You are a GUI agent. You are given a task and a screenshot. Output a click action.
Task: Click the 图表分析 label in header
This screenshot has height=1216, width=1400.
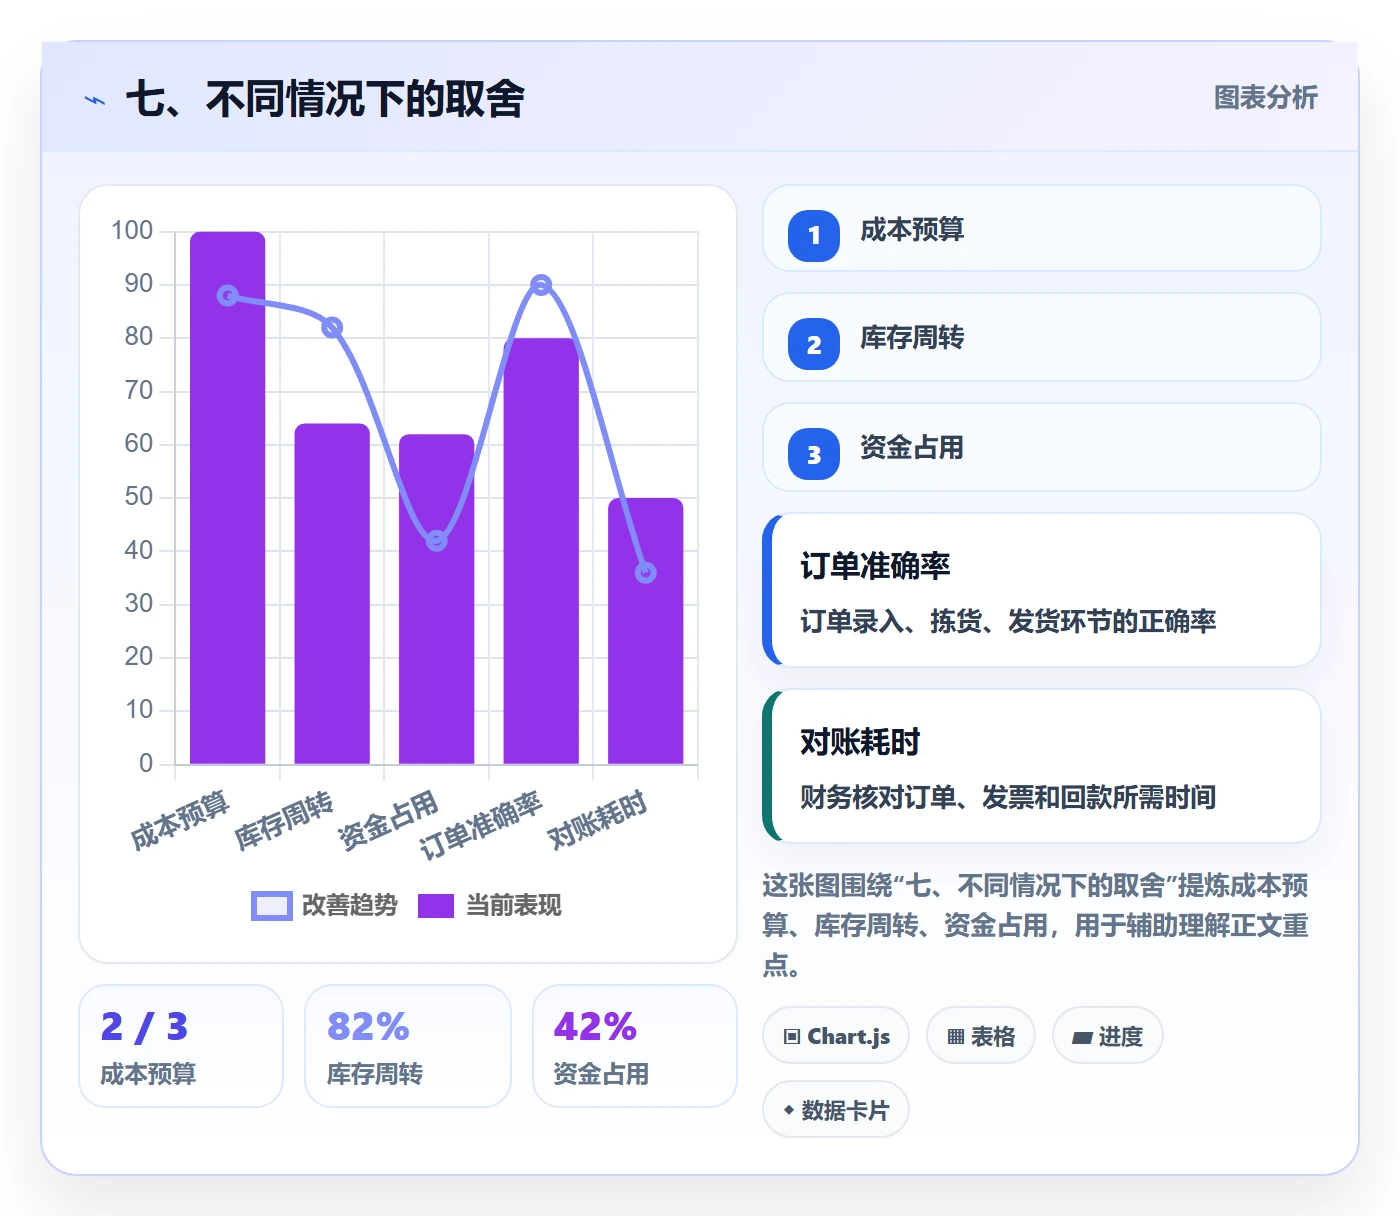coord(1266,98)
